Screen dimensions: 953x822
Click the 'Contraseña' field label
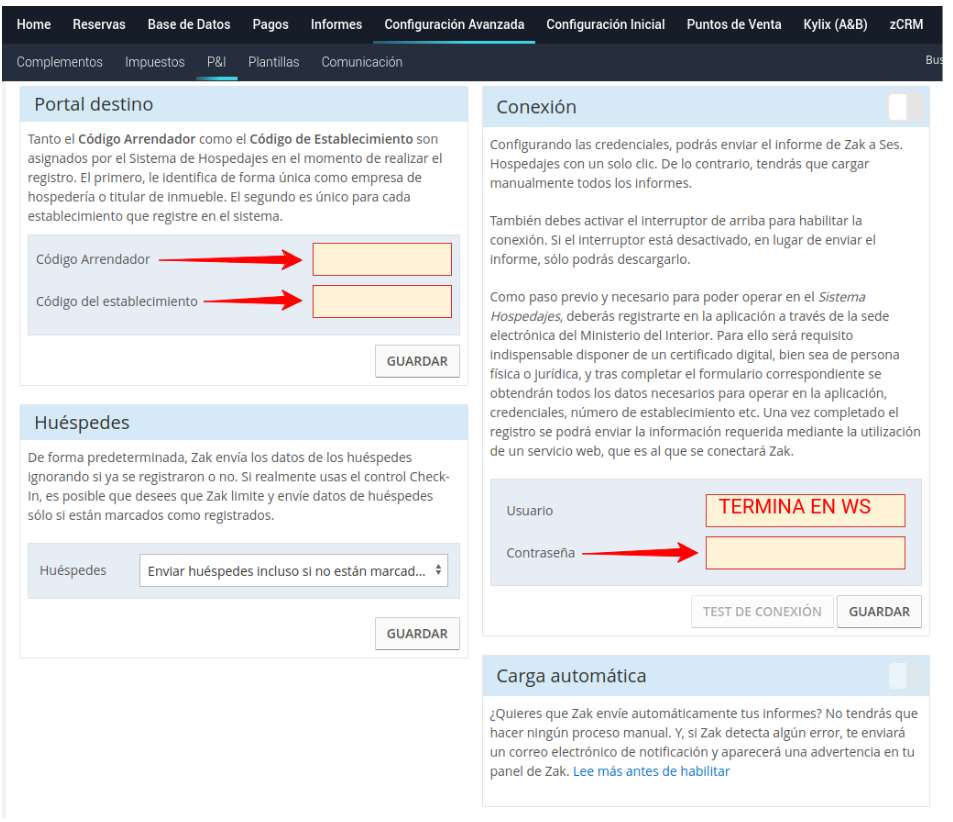[x=540, y=553]
